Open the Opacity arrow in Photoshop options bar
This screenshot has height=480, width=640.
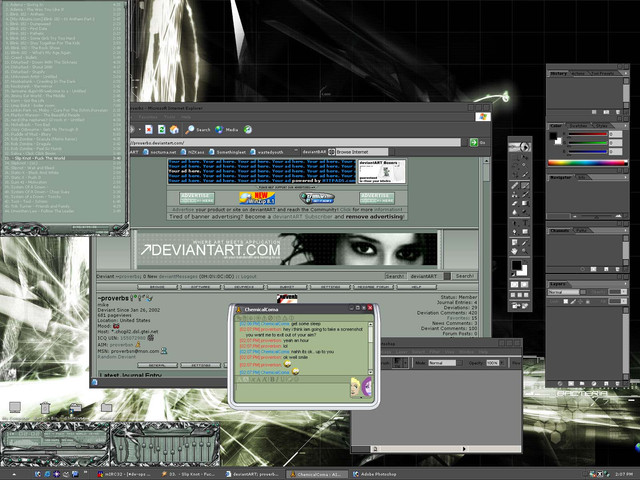pos(502,363)
